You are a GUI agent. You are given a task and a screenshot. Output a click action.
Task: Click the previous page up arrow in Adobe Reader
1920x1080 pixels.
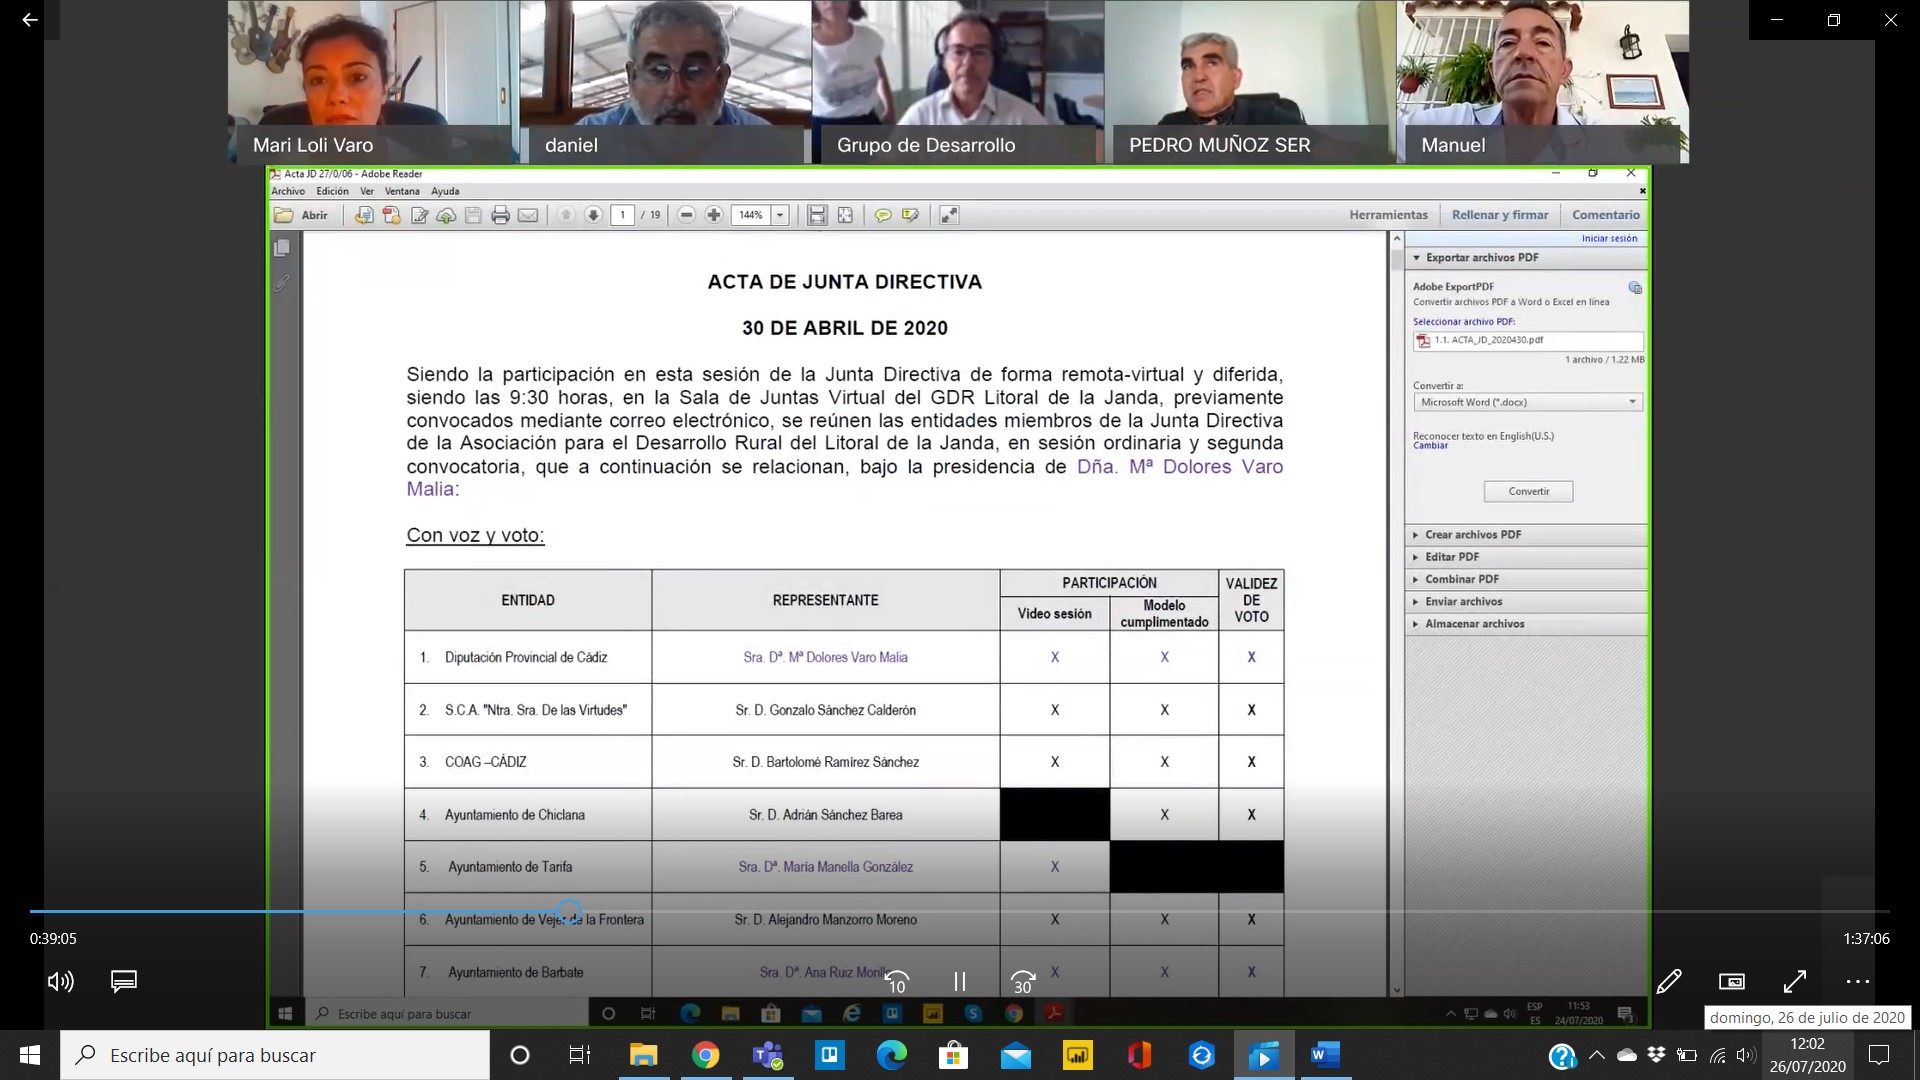tap(566, 215)
